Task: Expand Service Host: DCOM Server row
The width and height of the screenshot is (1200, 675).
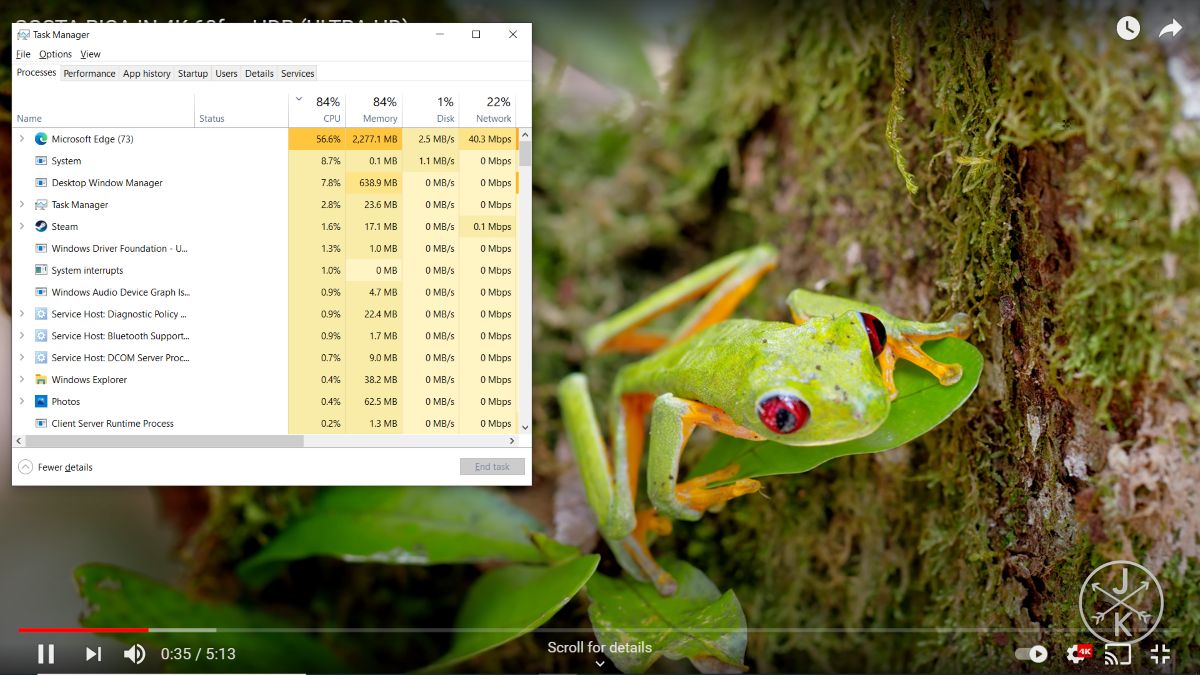Action: tap(22, 358)
